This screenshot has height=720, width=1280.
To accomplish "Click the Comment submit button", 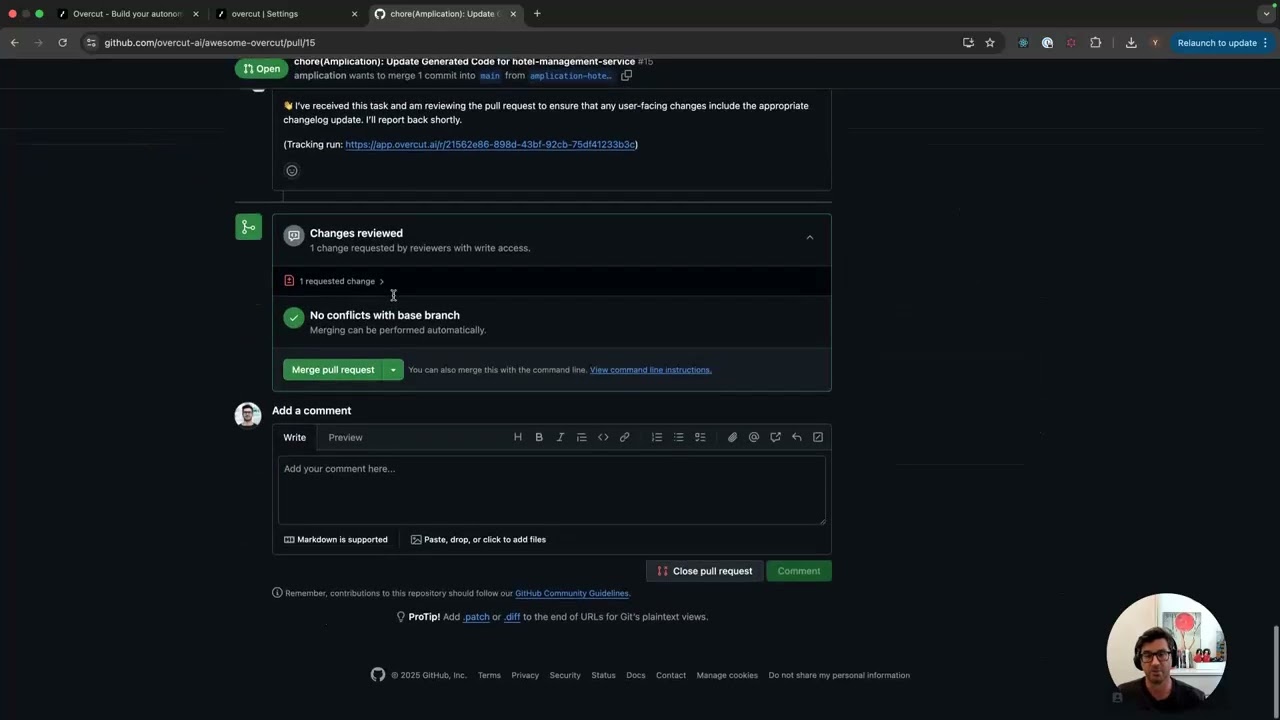I will (x=799, y=571).
